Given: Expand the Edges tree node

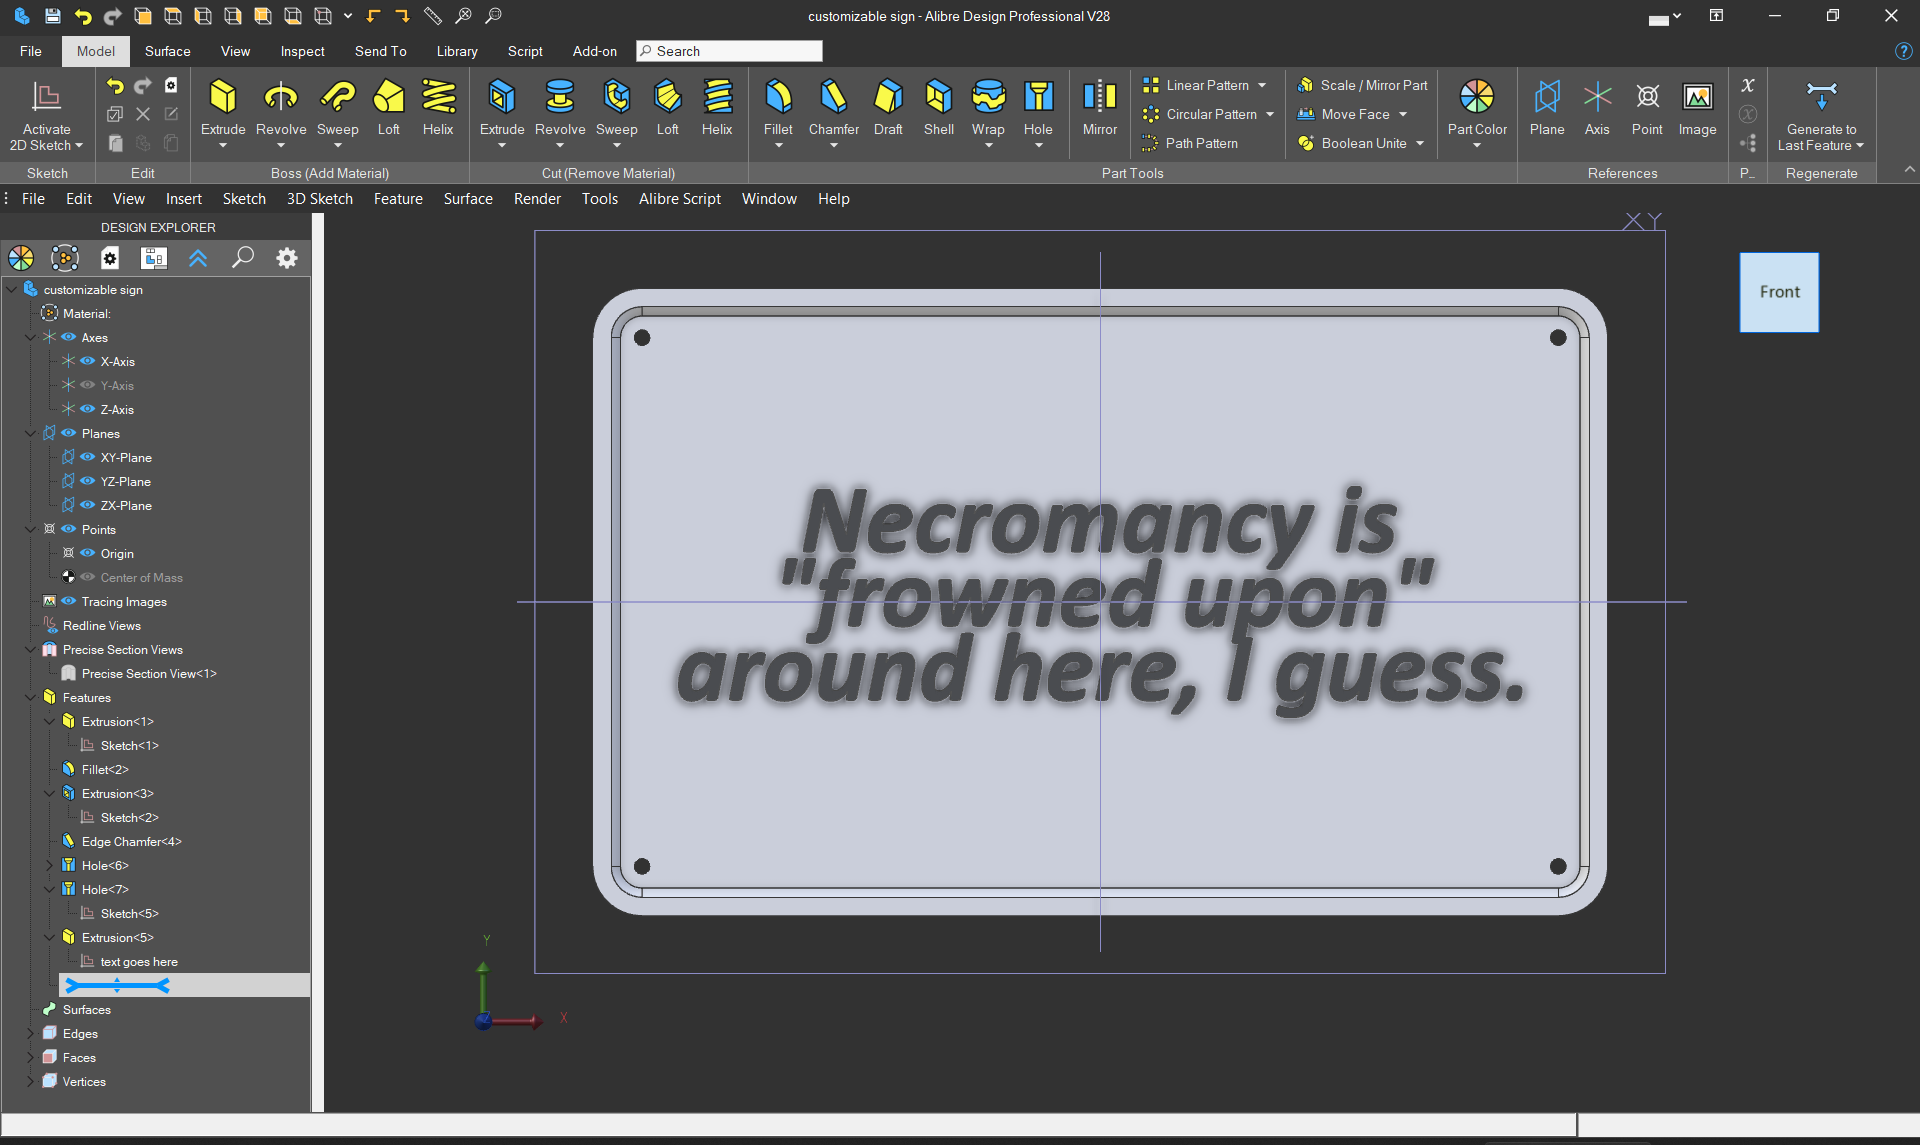Looking at the screenshot, I should click(x=30, y=1033).
